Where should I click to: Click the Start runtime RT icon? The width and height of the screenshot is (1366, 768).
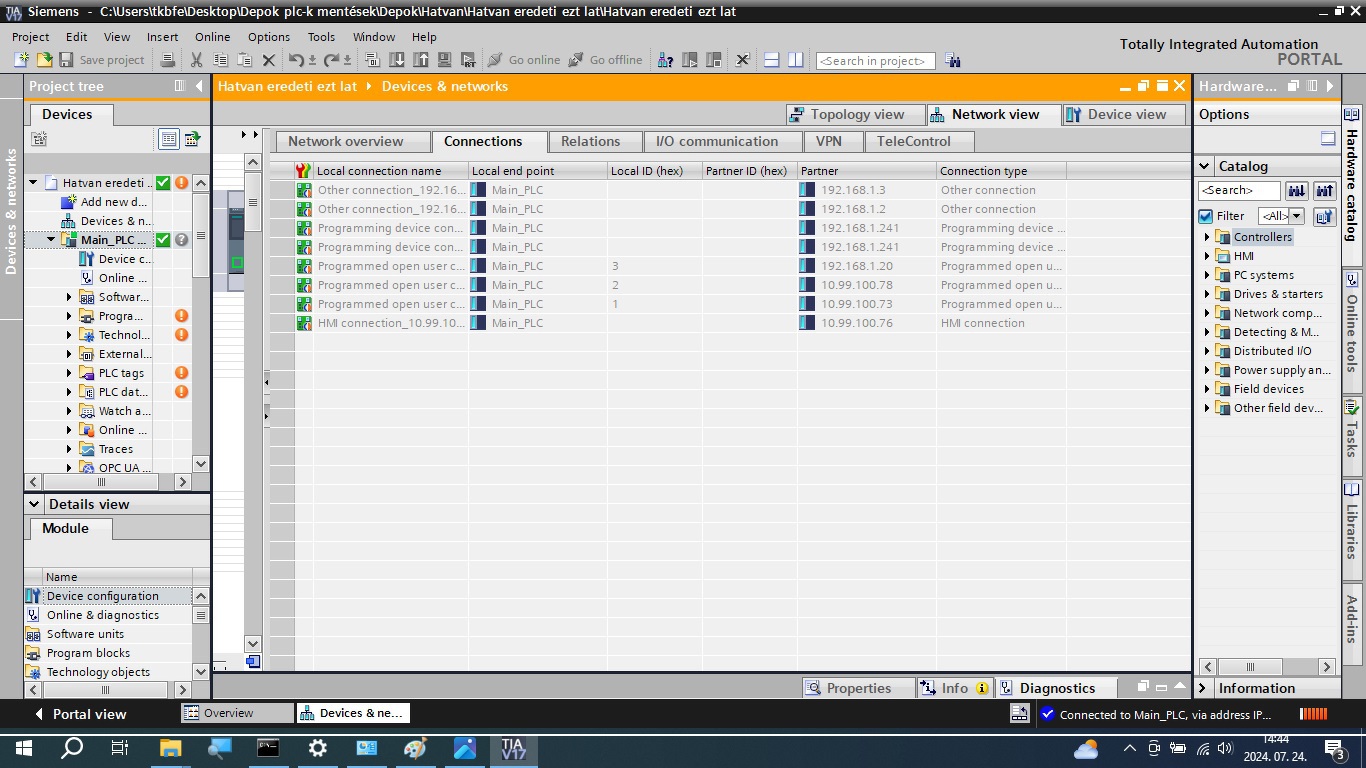468,60
